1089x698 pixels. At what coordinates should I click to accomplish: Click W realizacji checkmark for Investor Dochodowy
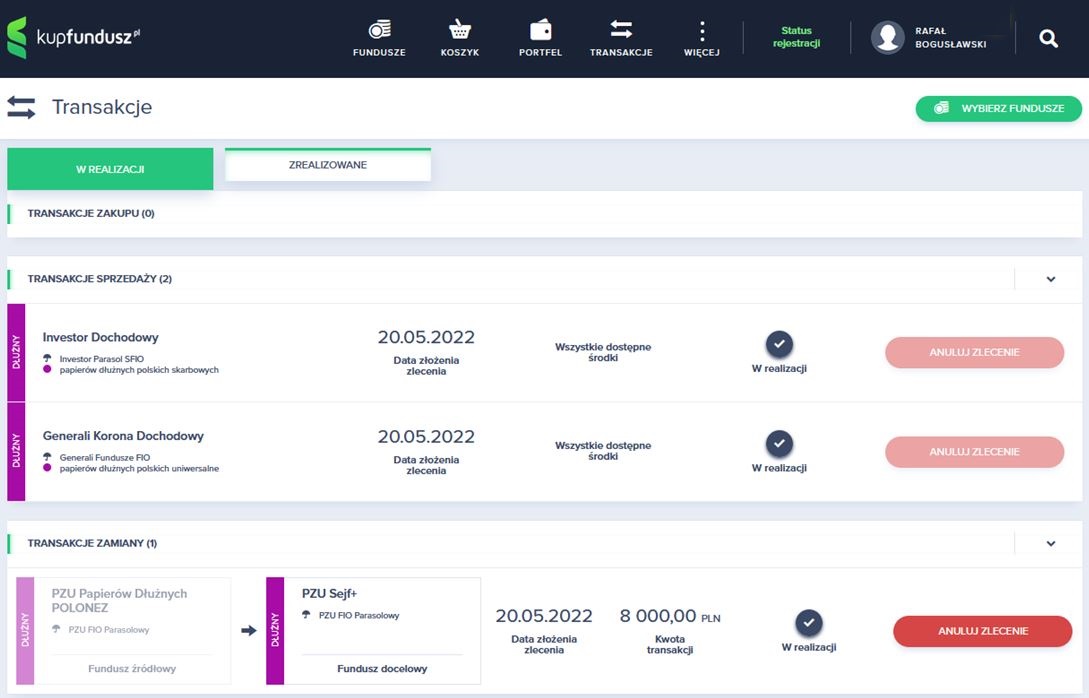coord(779,344)
